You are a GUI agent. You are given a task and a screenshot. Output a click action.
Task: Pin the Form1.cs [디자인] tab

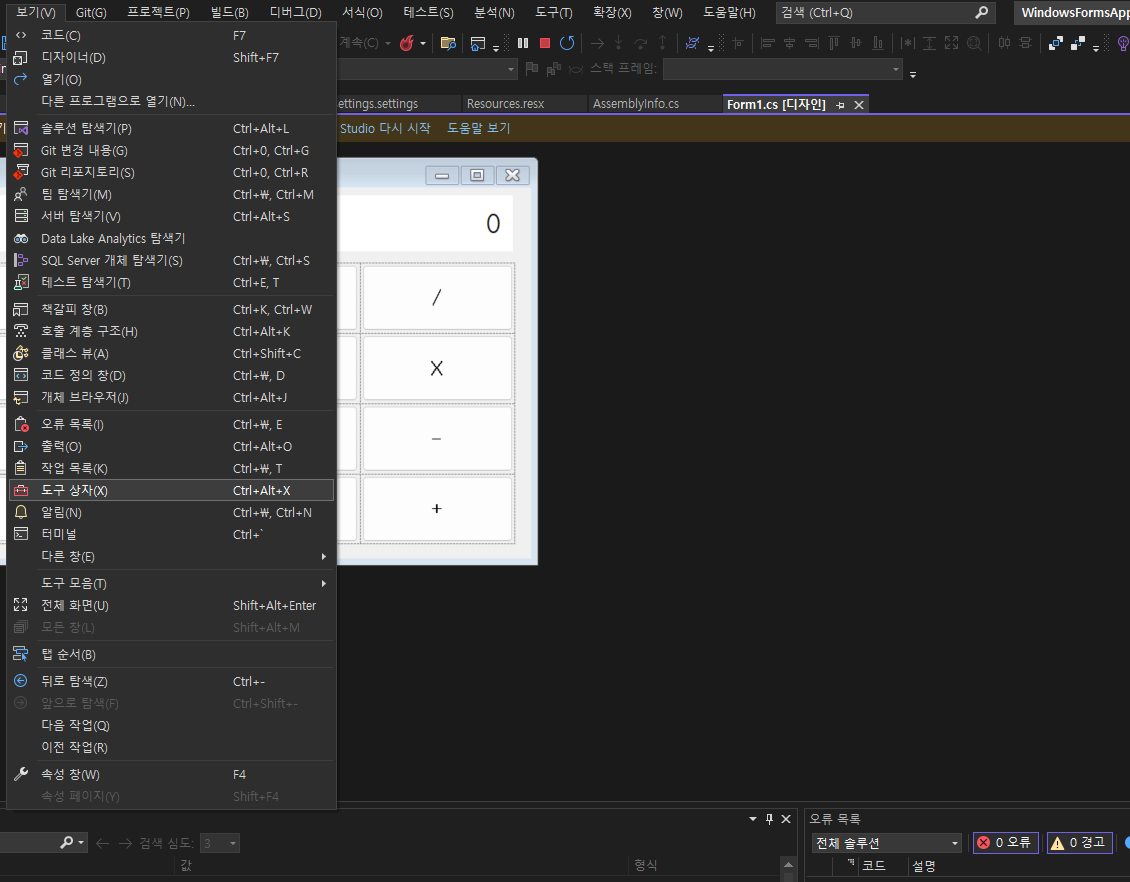pos(840,105)
